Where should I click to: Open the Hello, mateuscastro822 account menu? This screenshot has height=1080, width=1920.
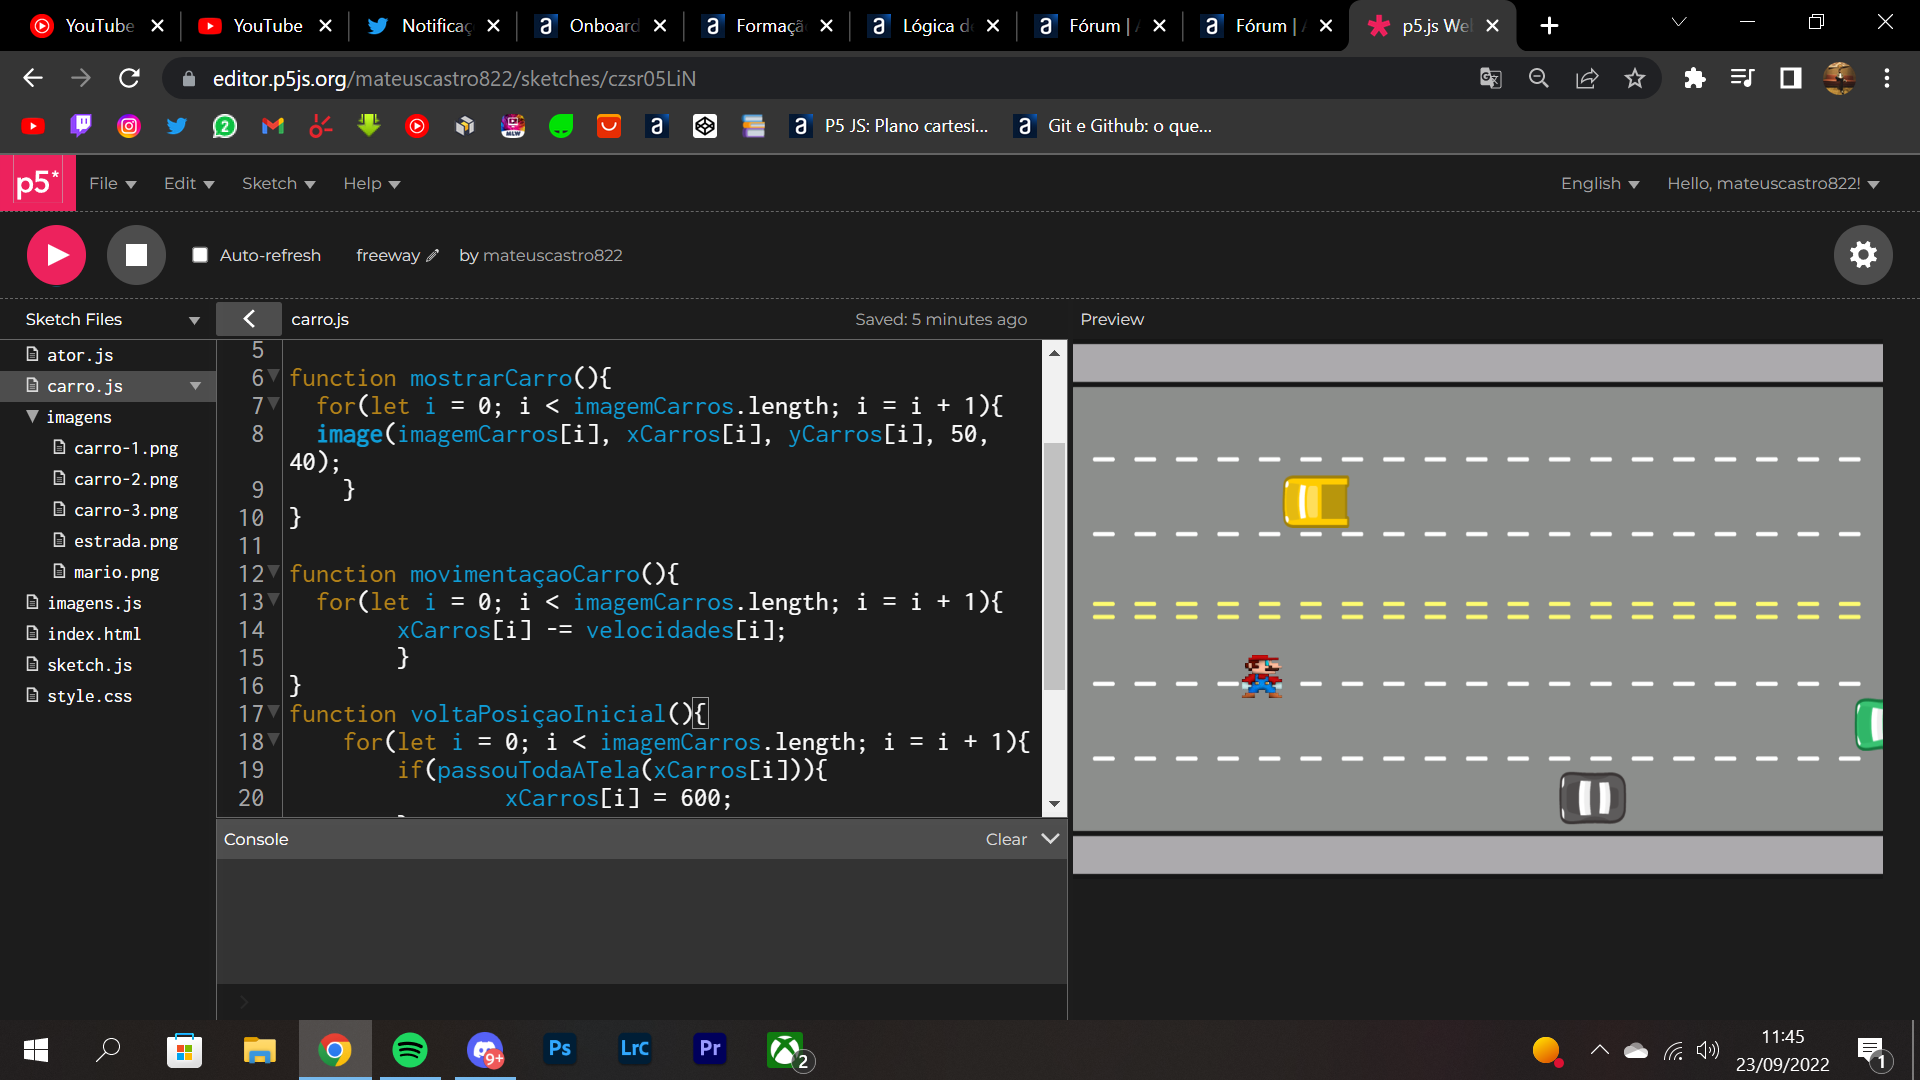click(x=1773, y=183)
